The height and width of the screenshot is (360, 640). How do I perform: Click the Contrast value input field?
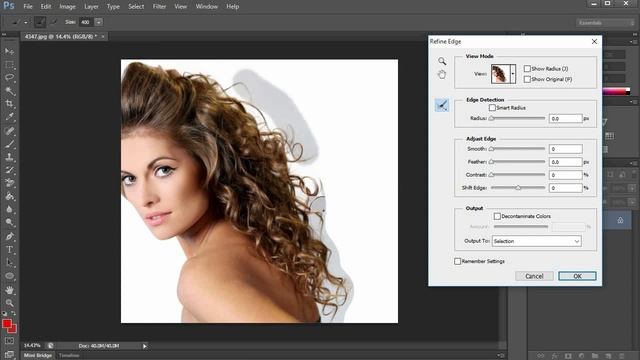point(566,175)
